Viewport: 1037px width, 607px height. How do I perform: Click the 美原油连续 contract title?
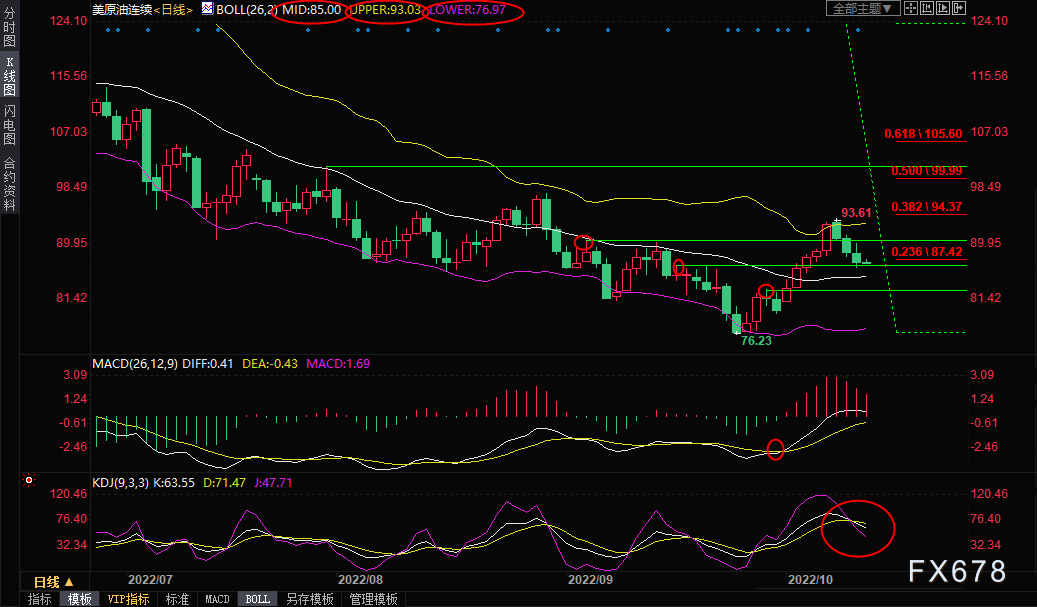(x=122, y=10)
